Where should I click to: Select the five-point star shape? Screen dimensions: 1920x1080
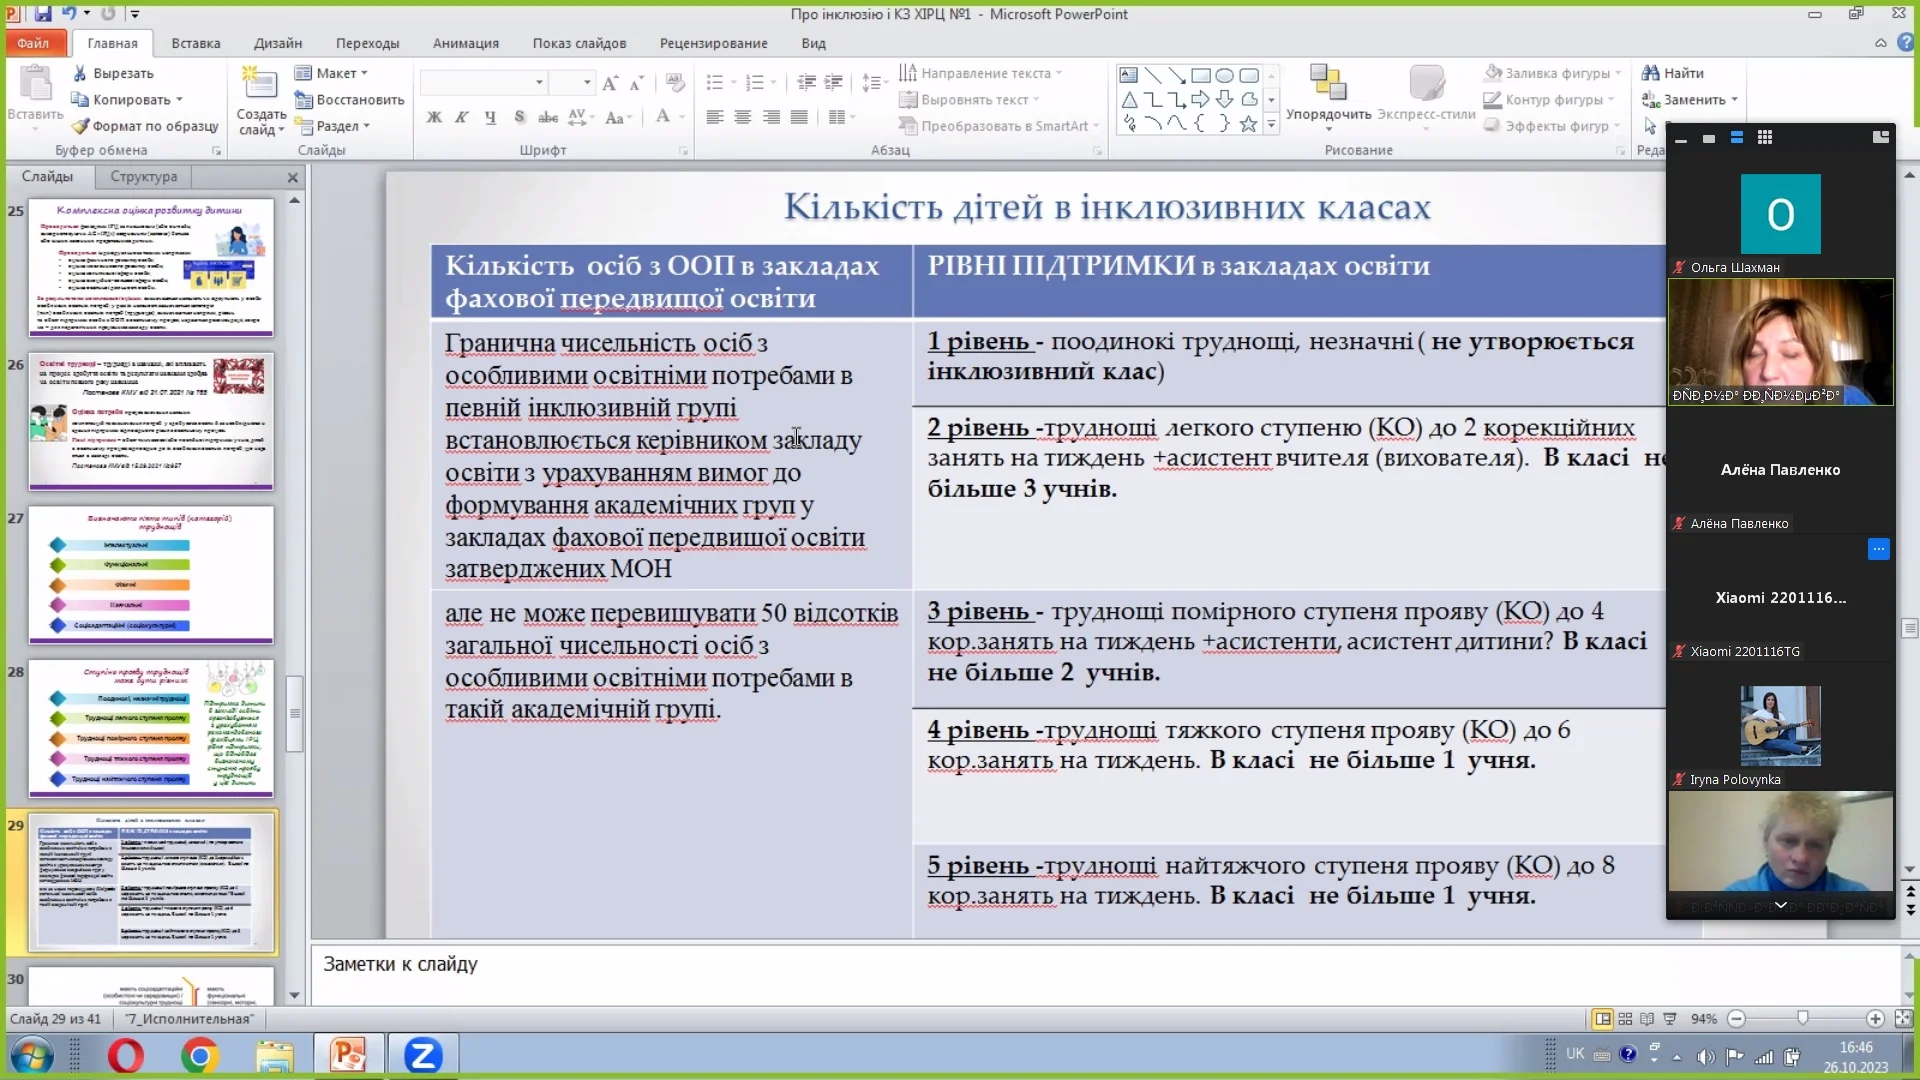click(x=1248, y=124)
